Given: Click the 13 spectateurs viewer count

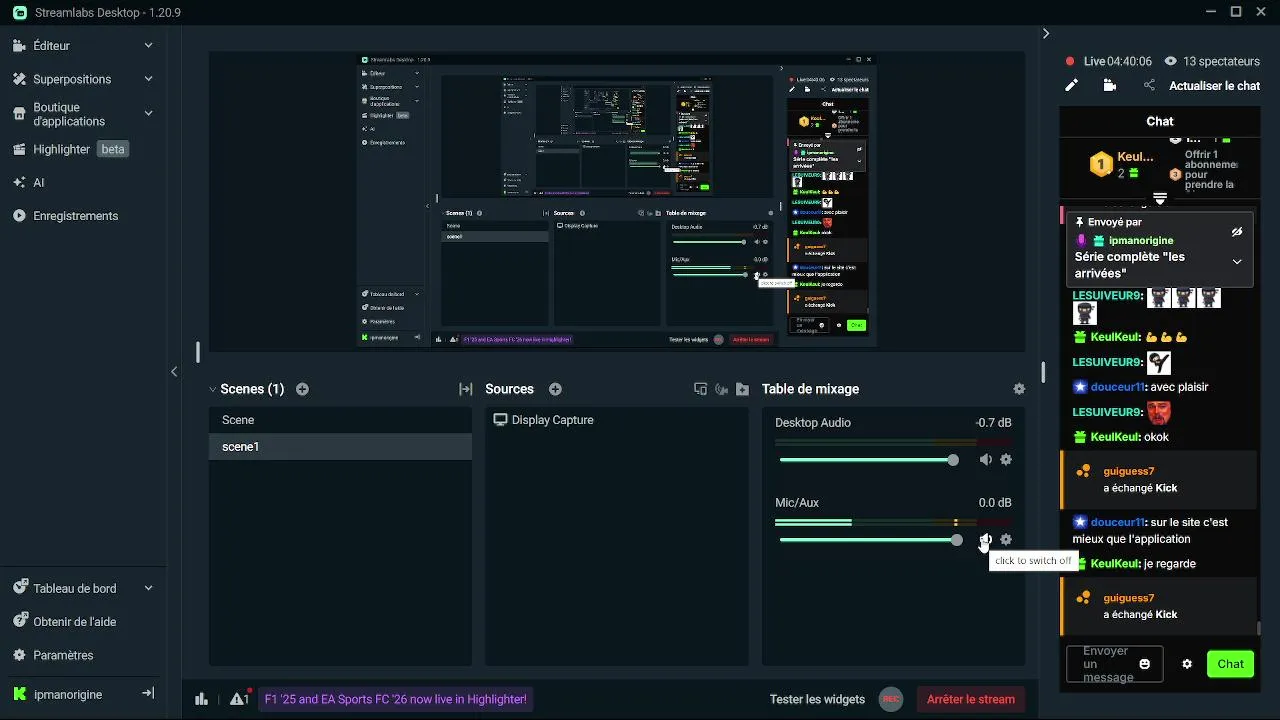Looking at the screenshot, I should (1212, 61).
